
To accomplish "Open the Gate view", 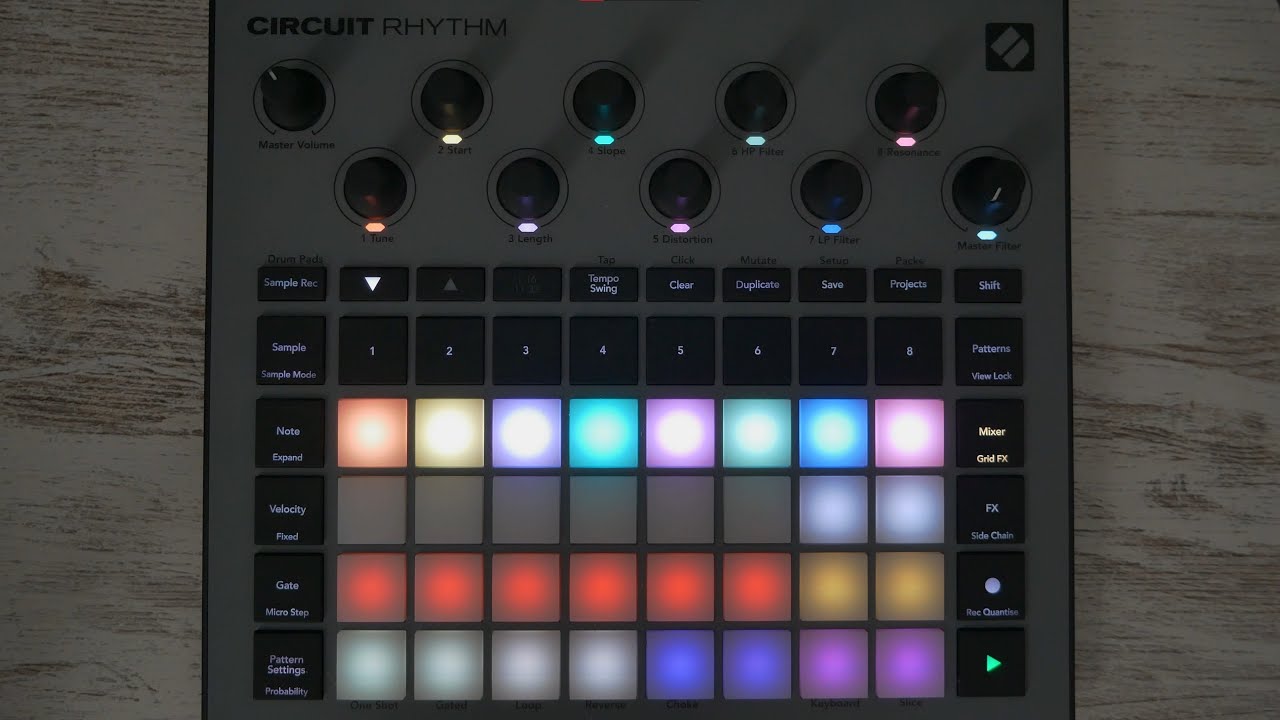I will tap(290, 587).
